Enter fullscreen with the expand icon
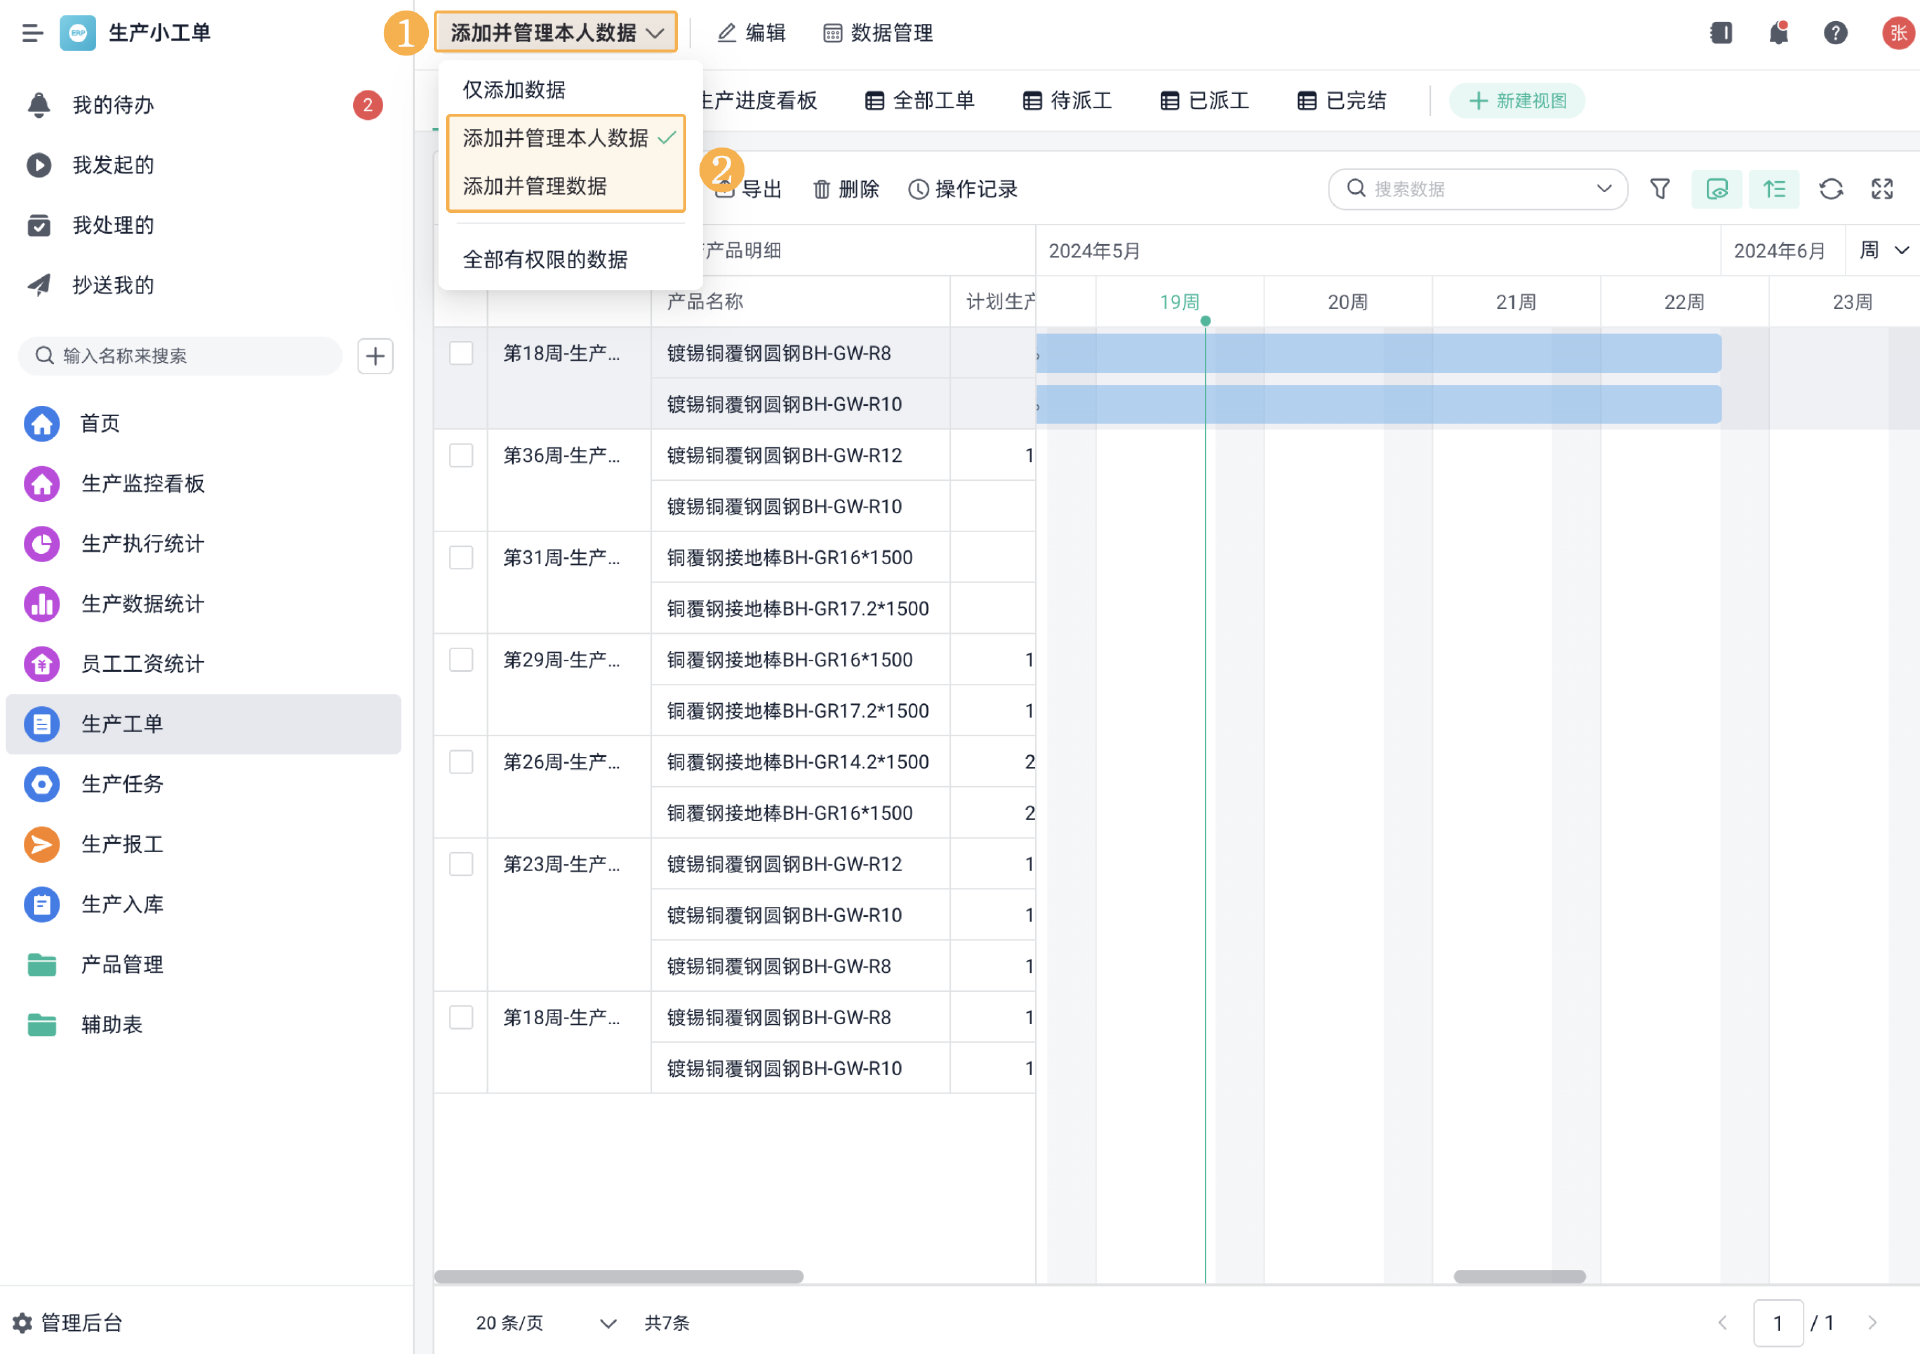 (x=1882, y=189)
